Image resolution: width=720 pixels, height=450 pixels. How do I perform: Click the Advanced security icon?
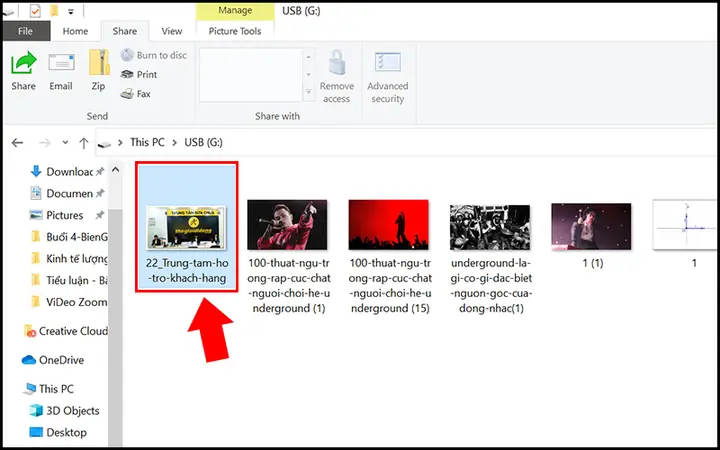point(388,62)
